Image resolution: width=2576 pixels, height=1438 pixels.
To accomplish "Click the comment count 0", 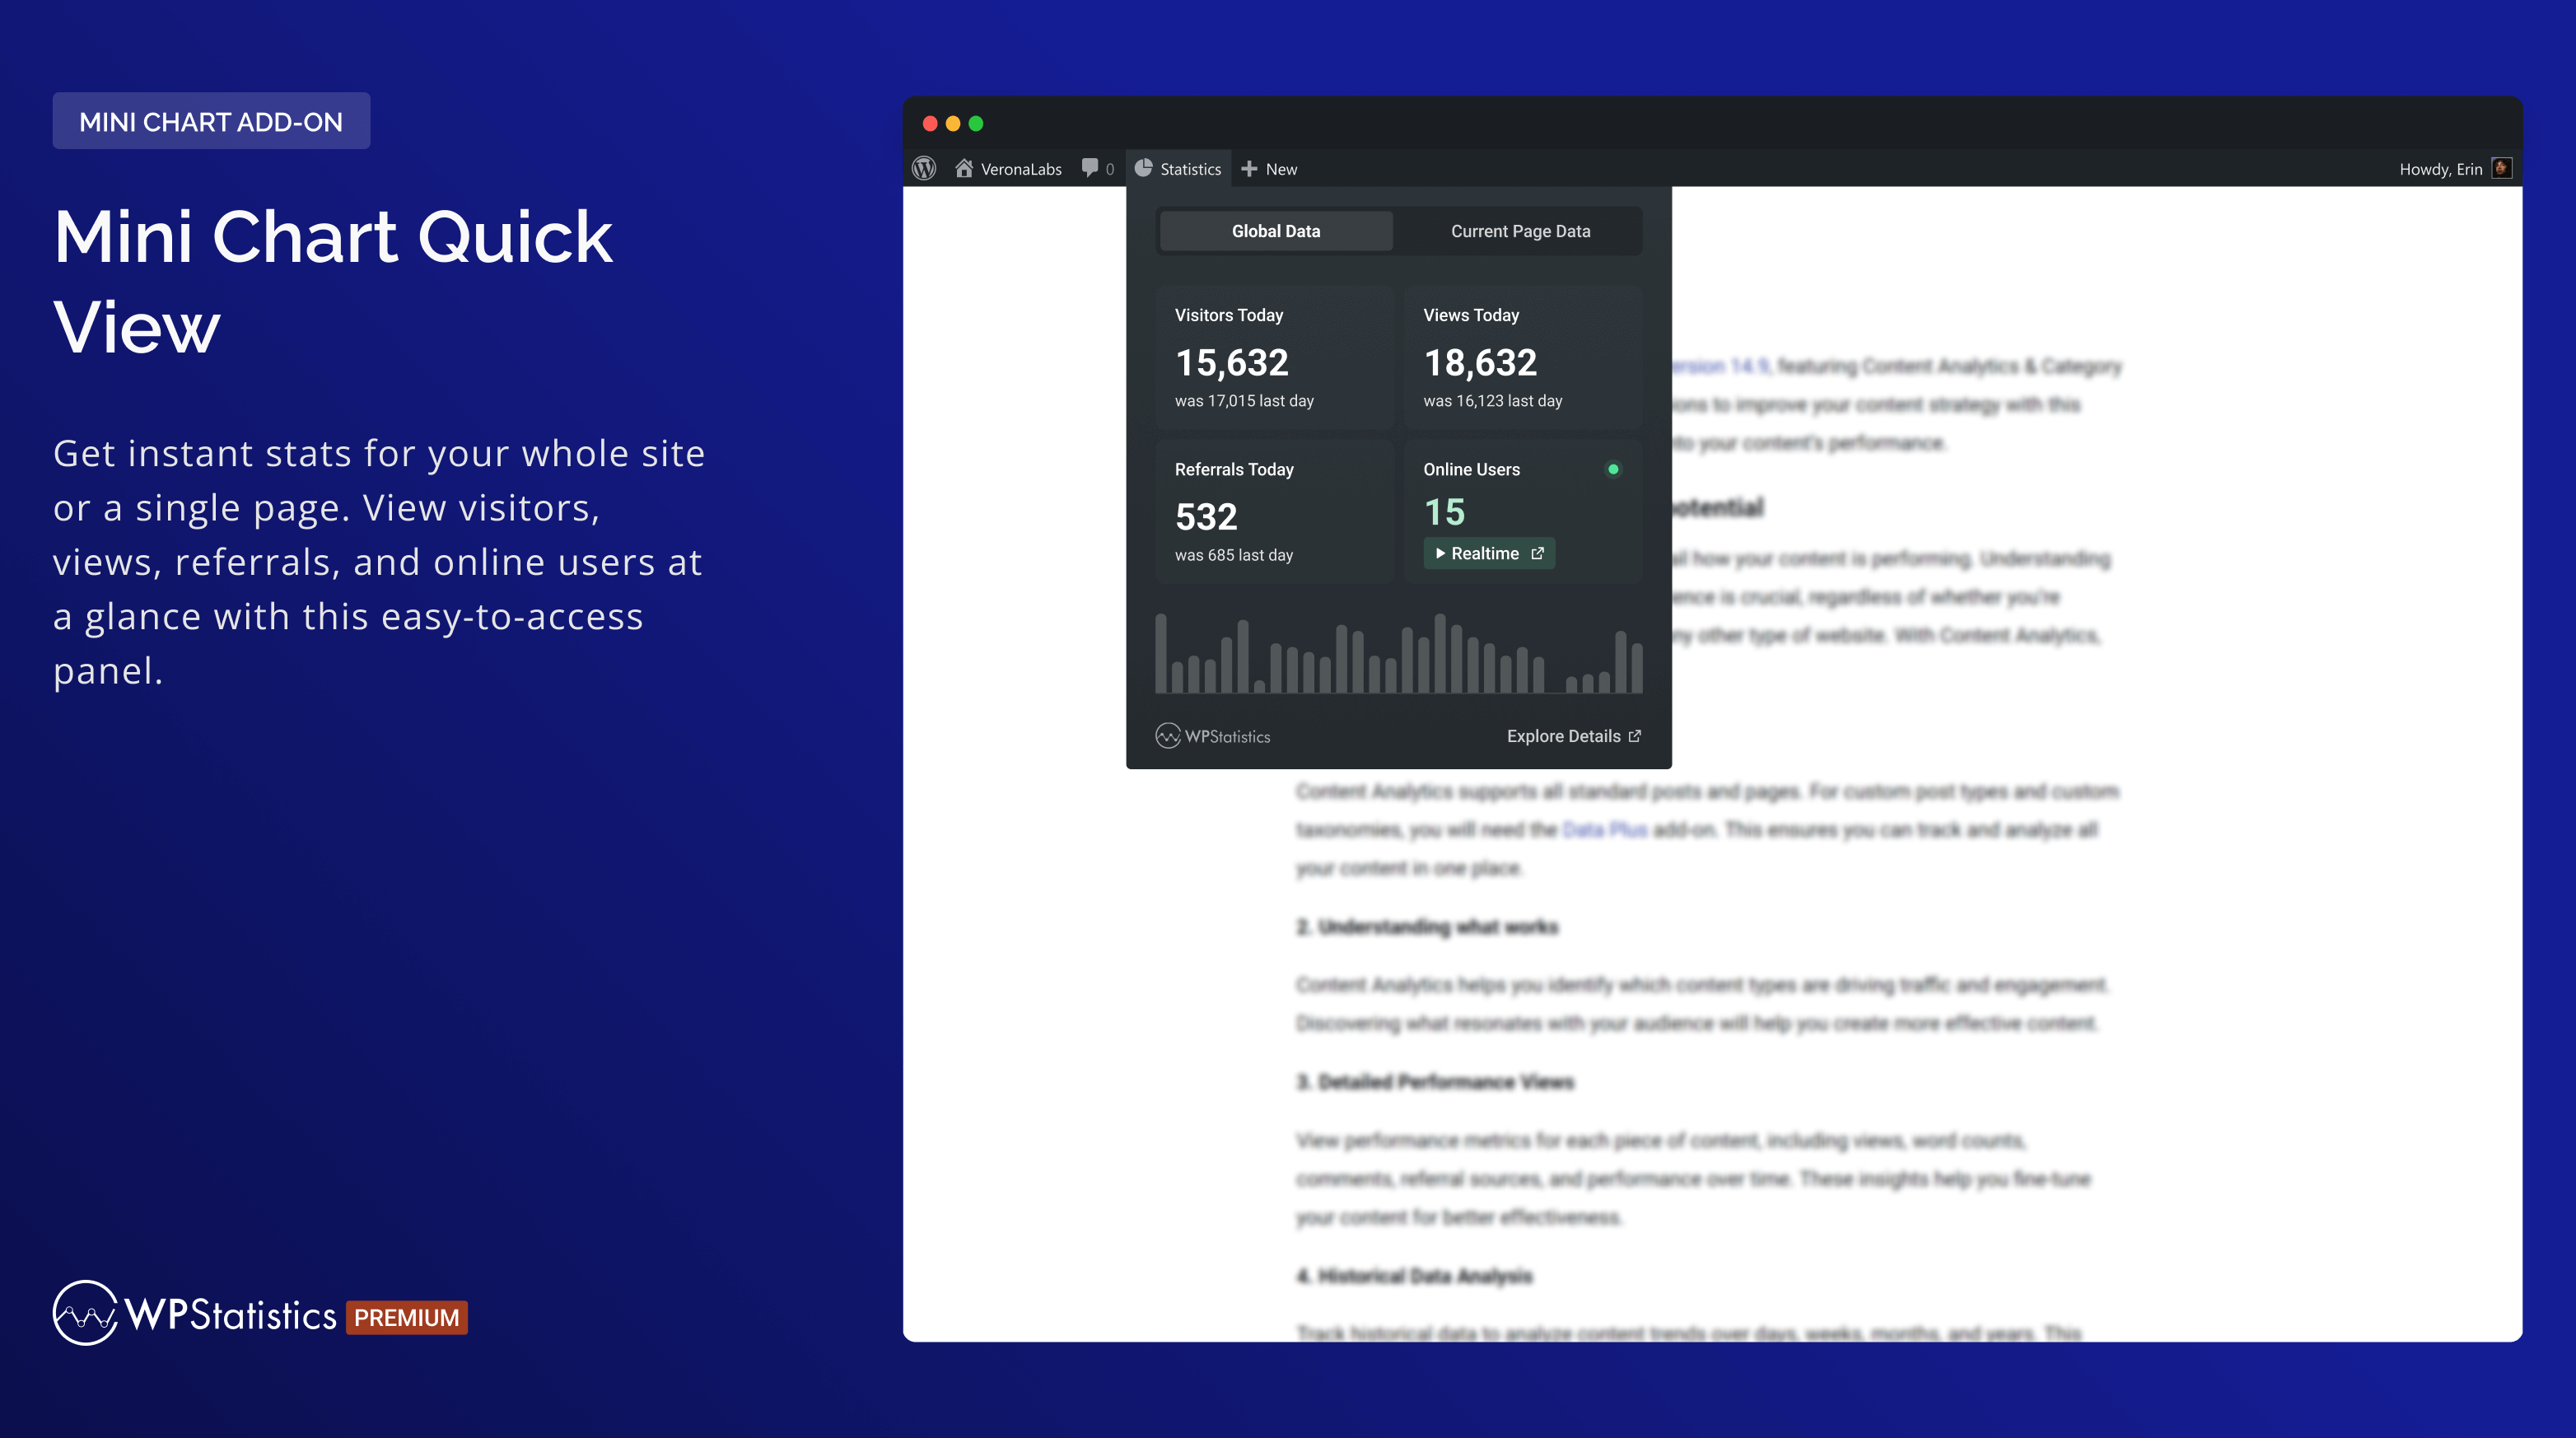I will pos(1110,170).
